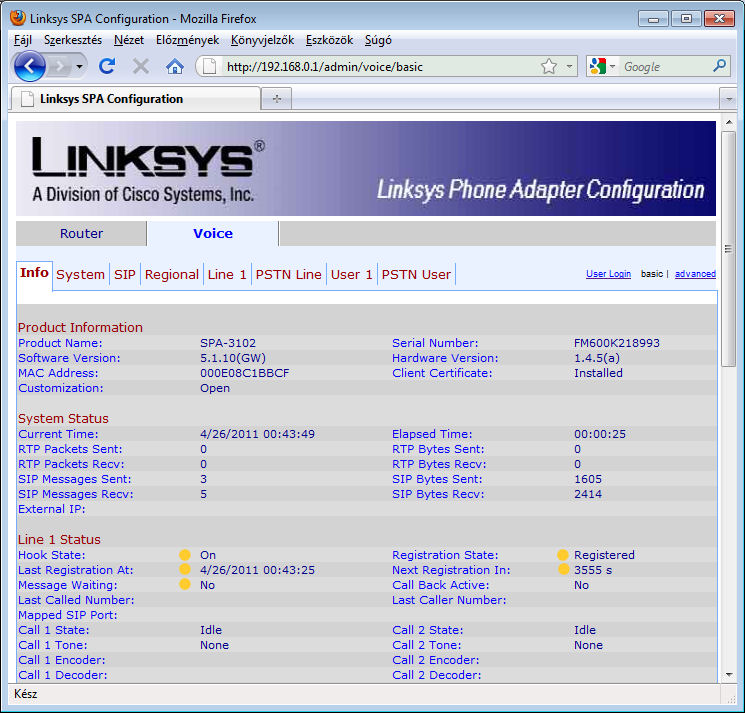Image resolution: width=745 pixels, height=713 pixels.
Task: Open the Szerkesztés menu
Action: [73, 40]
